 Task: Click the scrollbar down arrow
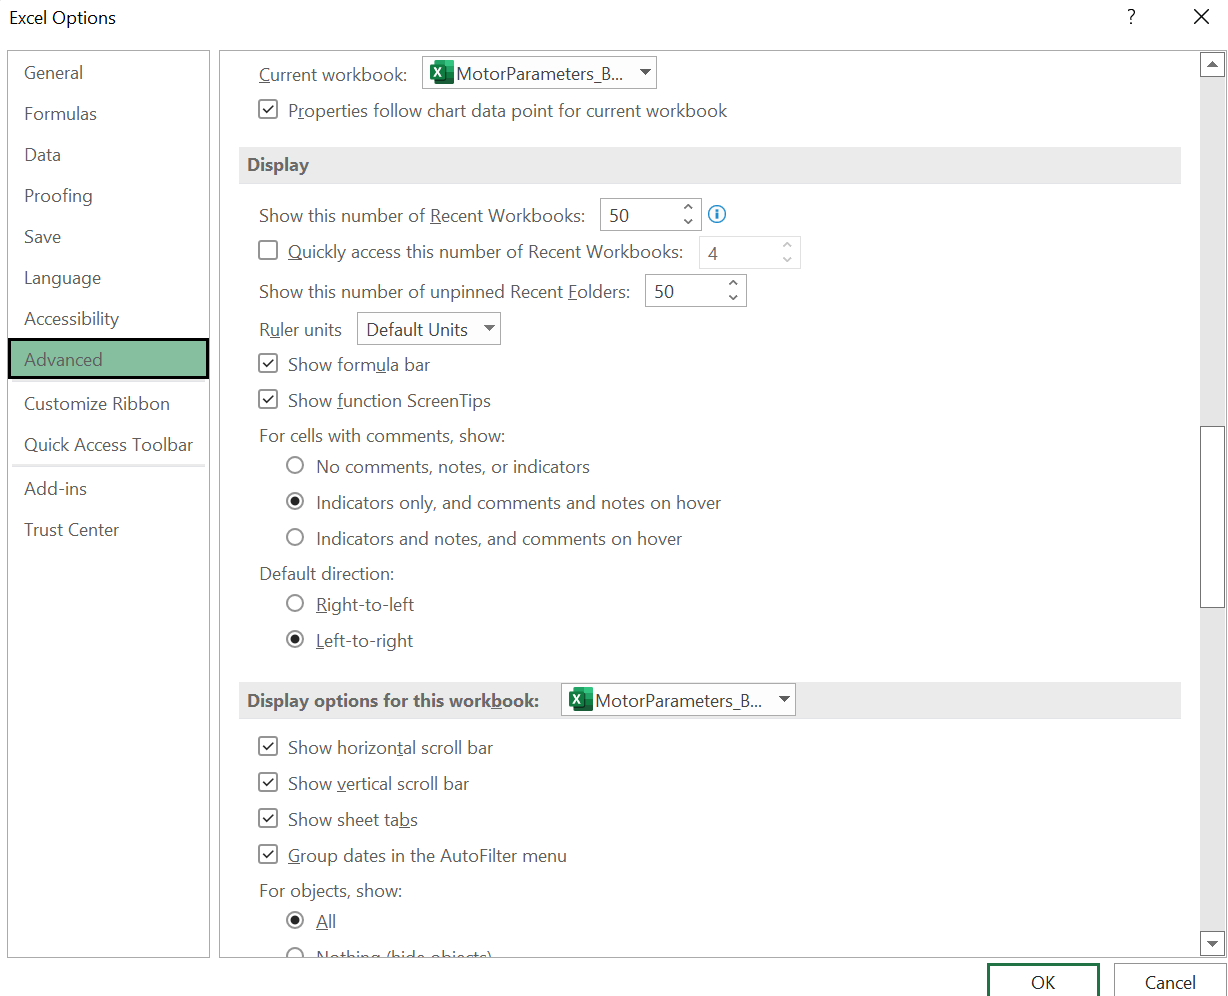tap(1212, 942)
